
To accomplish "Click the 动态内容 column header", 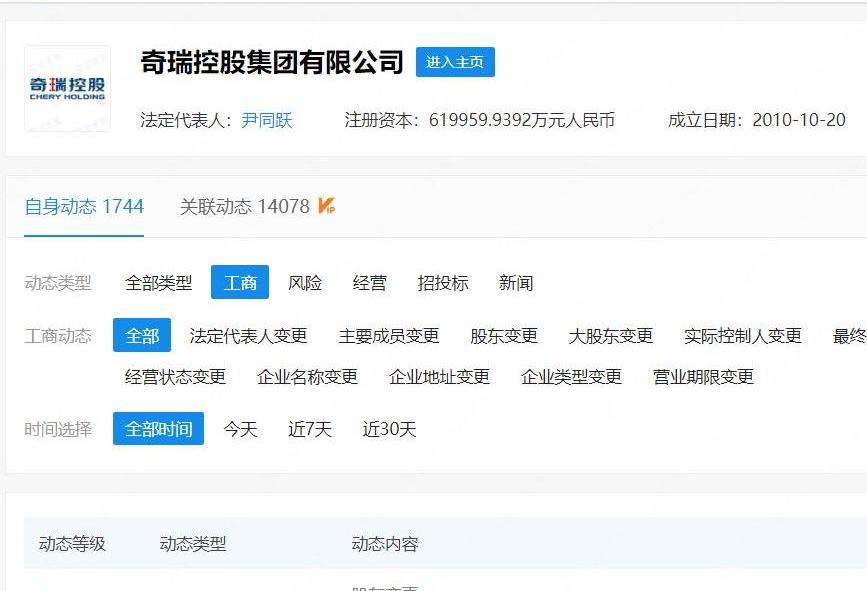I will point(385,543).
